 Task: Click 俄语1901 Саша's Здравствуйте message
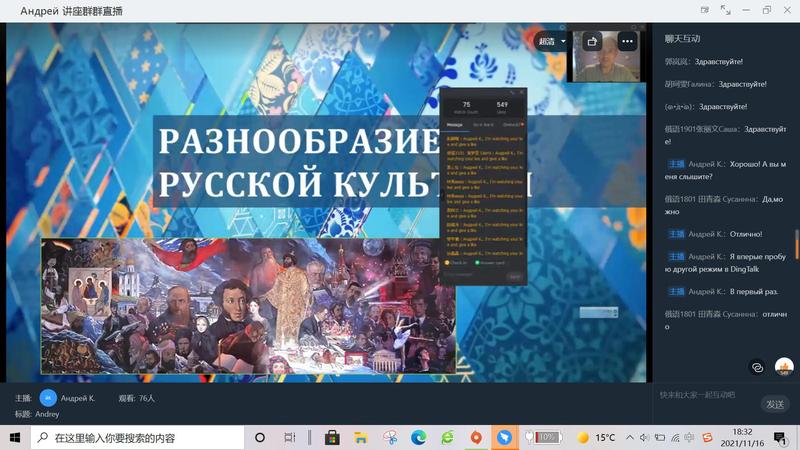click(726, 135)
